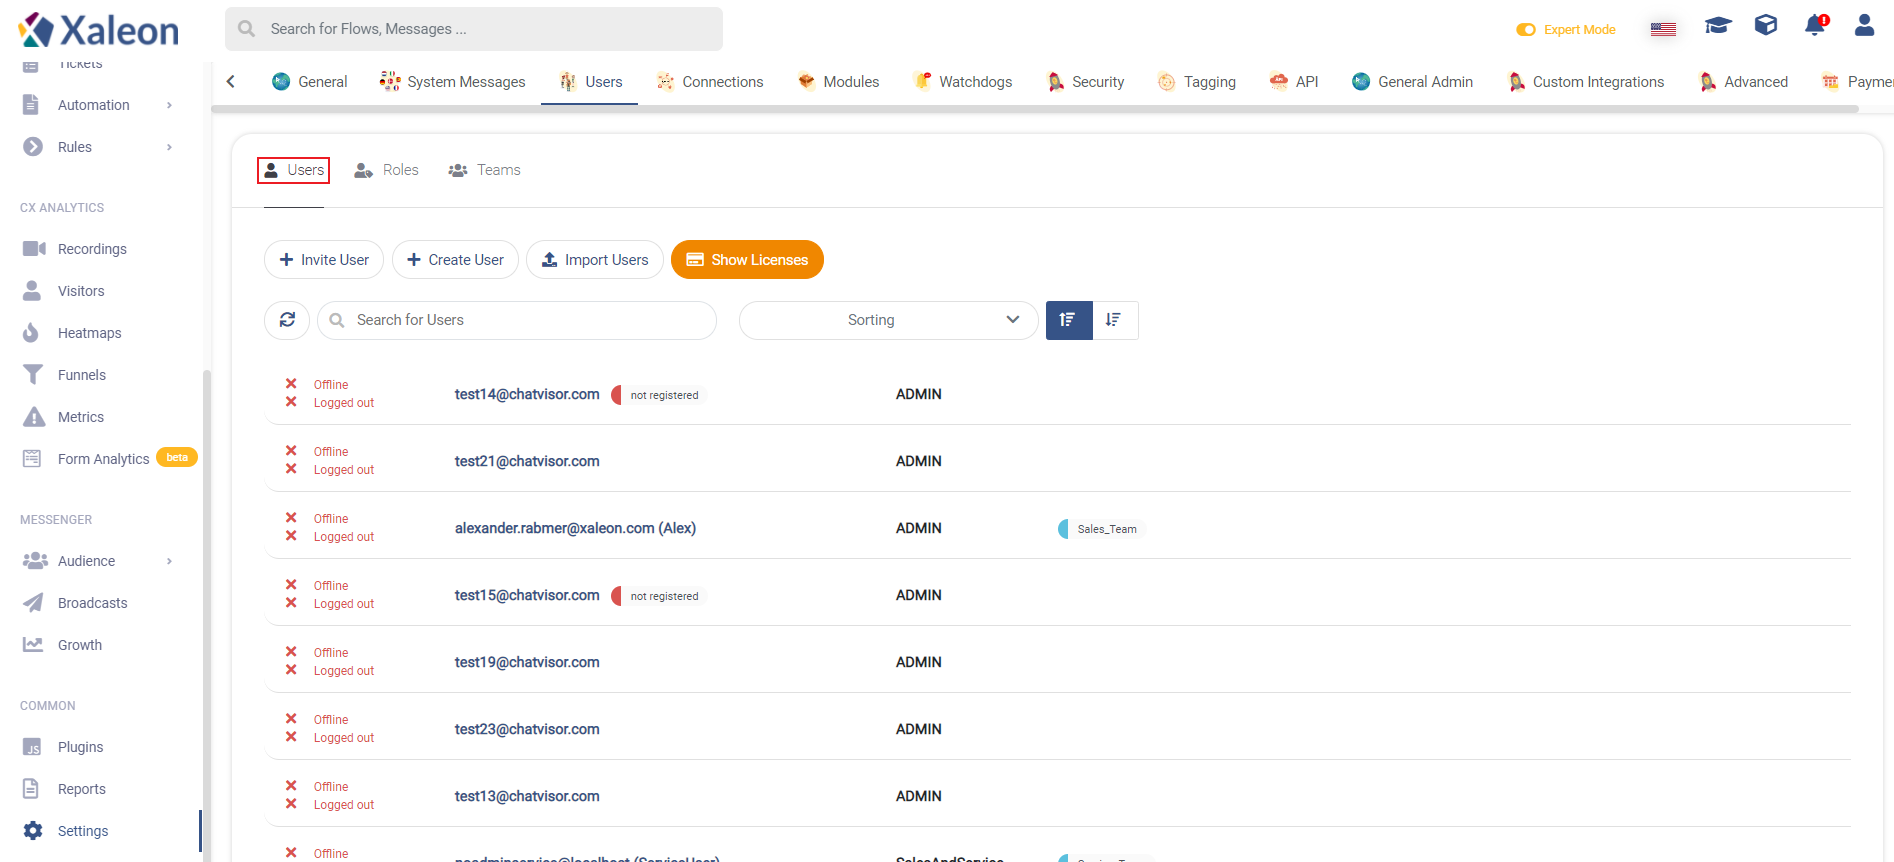
Task: Open the Advanced tab
Action: 1744,82
